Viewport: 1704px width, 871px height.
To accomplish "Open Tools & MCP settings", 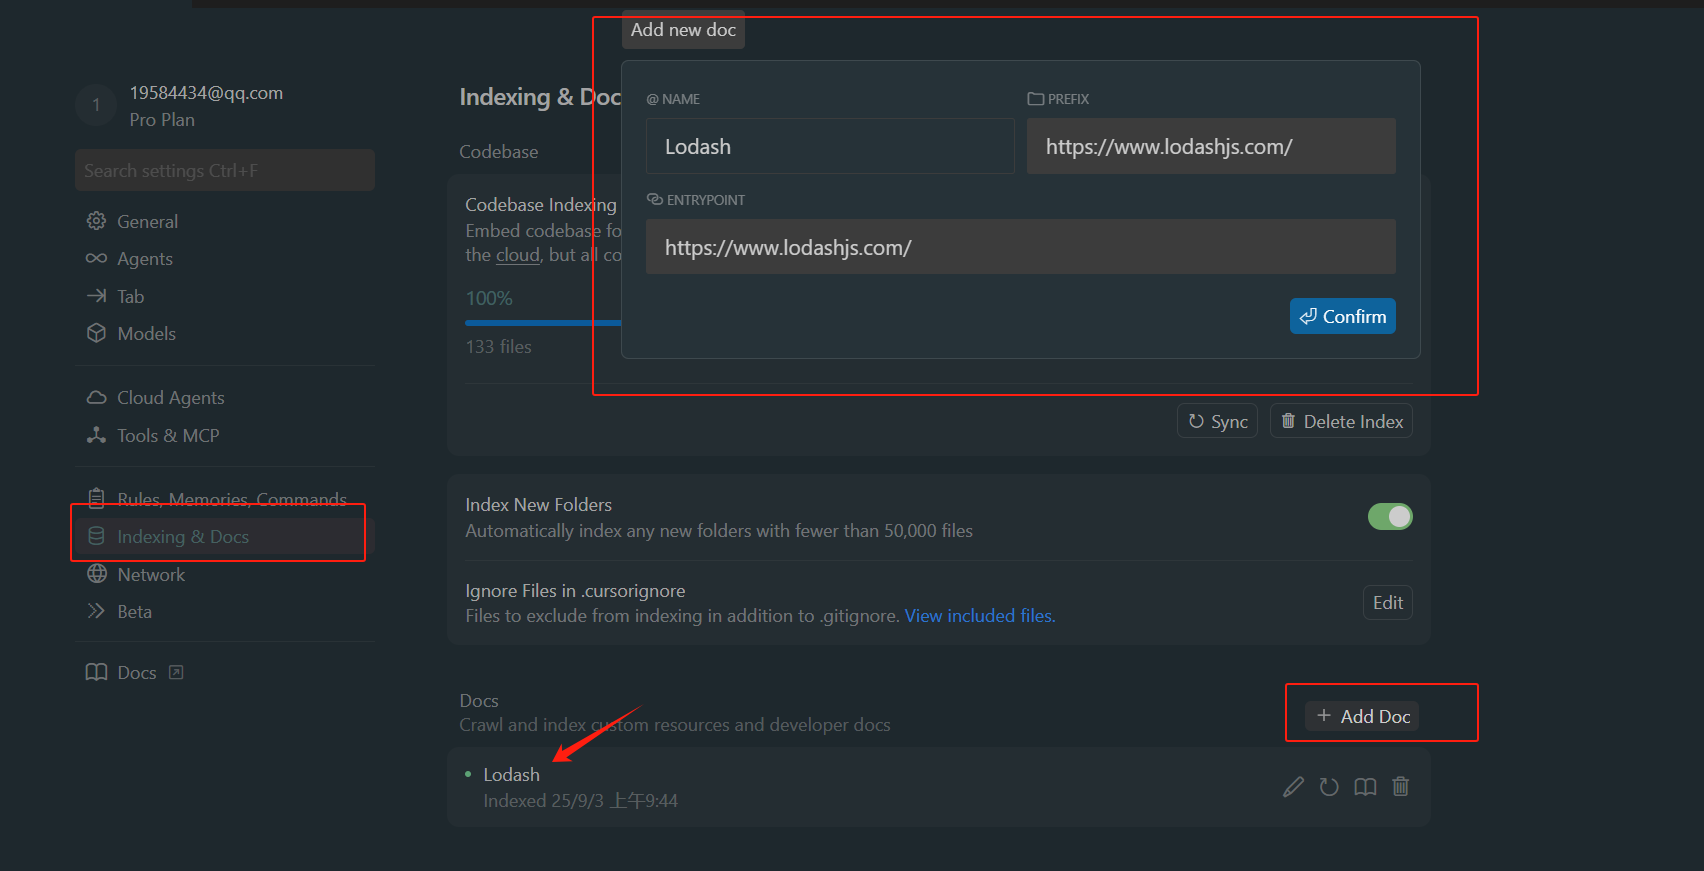I will pyautogui.click(x=167, y=436).
